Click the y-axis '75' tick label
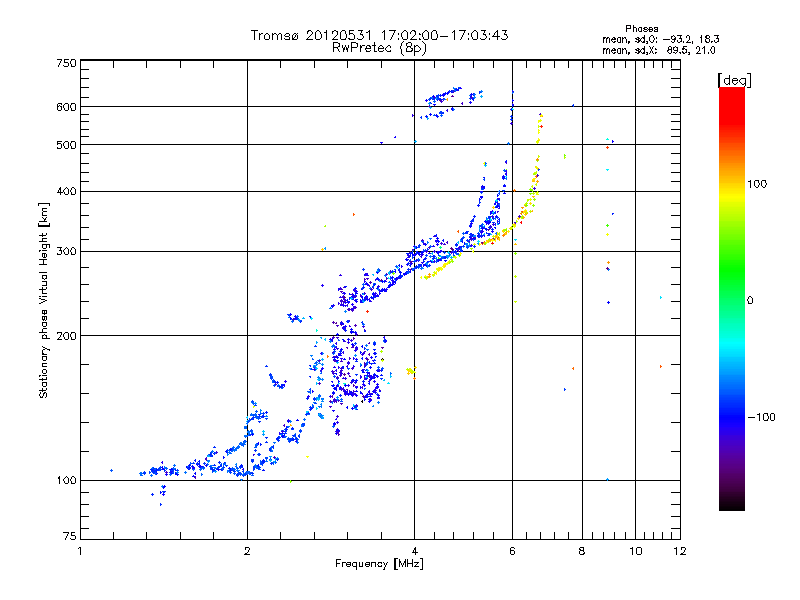 coord(70,536)
